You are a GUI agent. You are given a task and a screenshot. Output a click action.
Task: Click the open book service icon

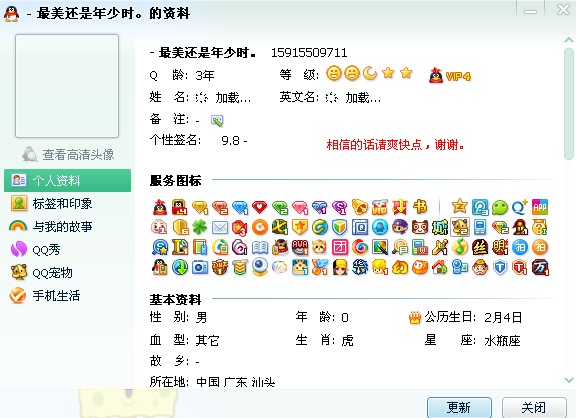click(x=260, y=248)
